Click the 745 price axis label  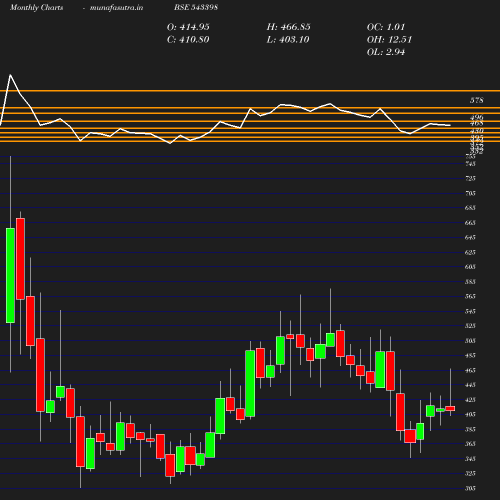(470, 164)
